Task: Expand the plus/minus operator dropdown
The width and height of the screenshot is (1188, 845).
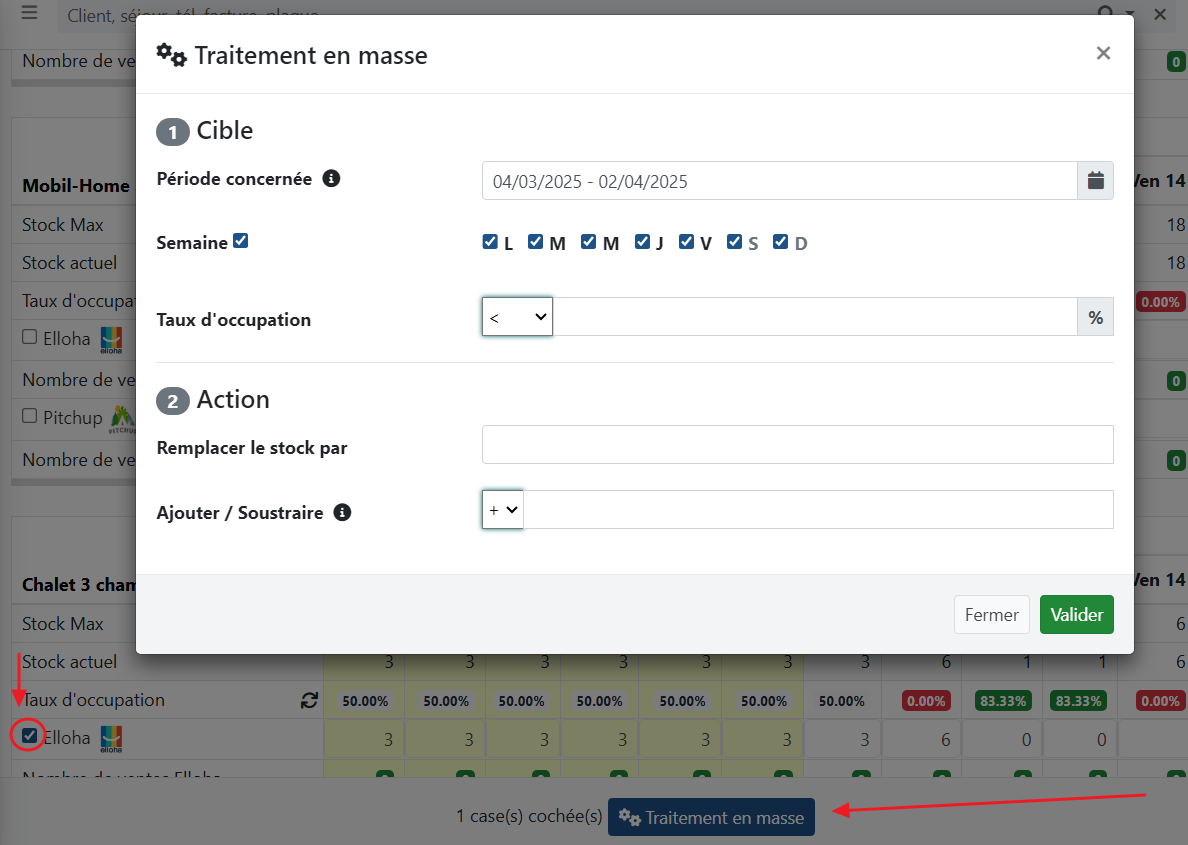Action: point(503,509)
